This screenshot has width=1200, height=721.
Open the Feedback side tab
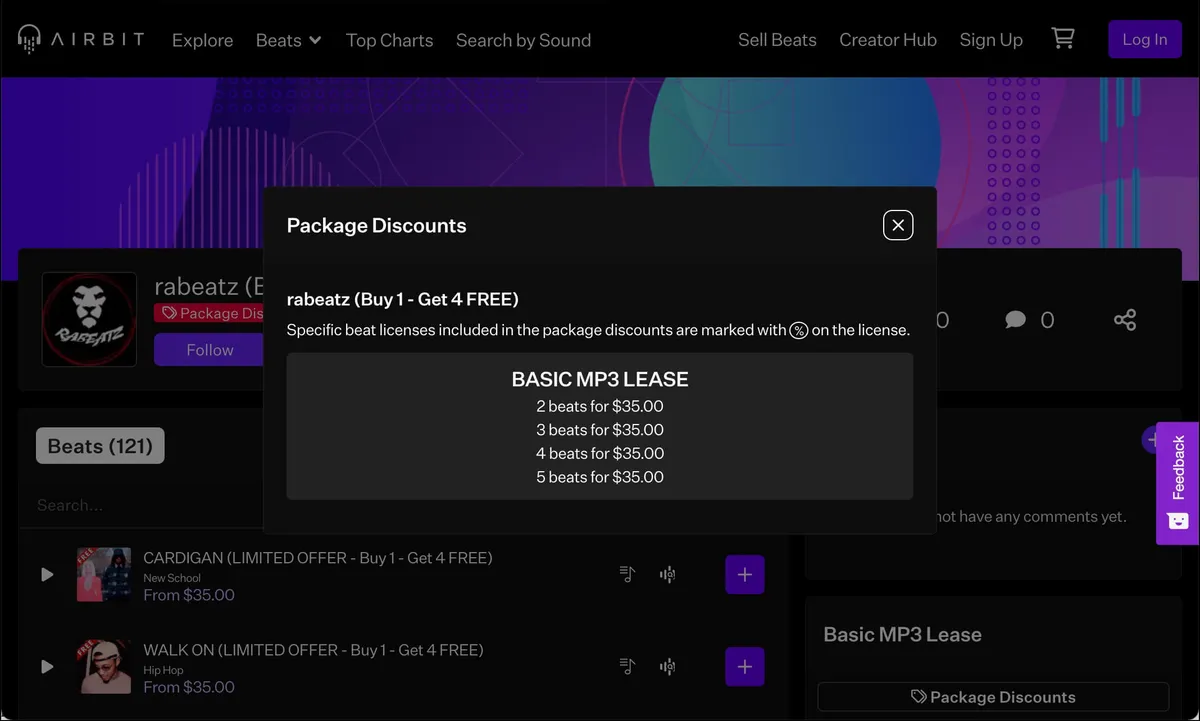pyautogui.click(x=1178, y=483)
